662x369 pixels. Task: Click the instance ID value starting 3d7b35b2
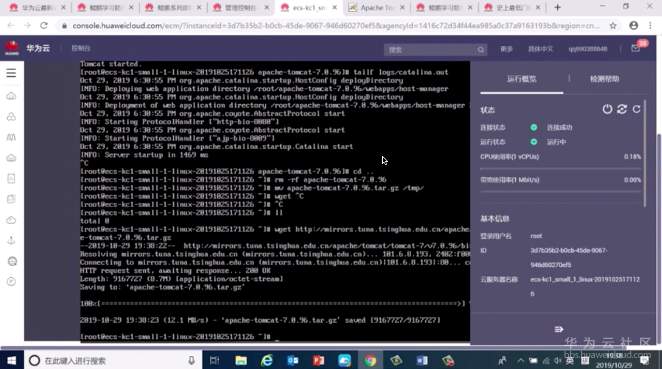coord(569,258)
